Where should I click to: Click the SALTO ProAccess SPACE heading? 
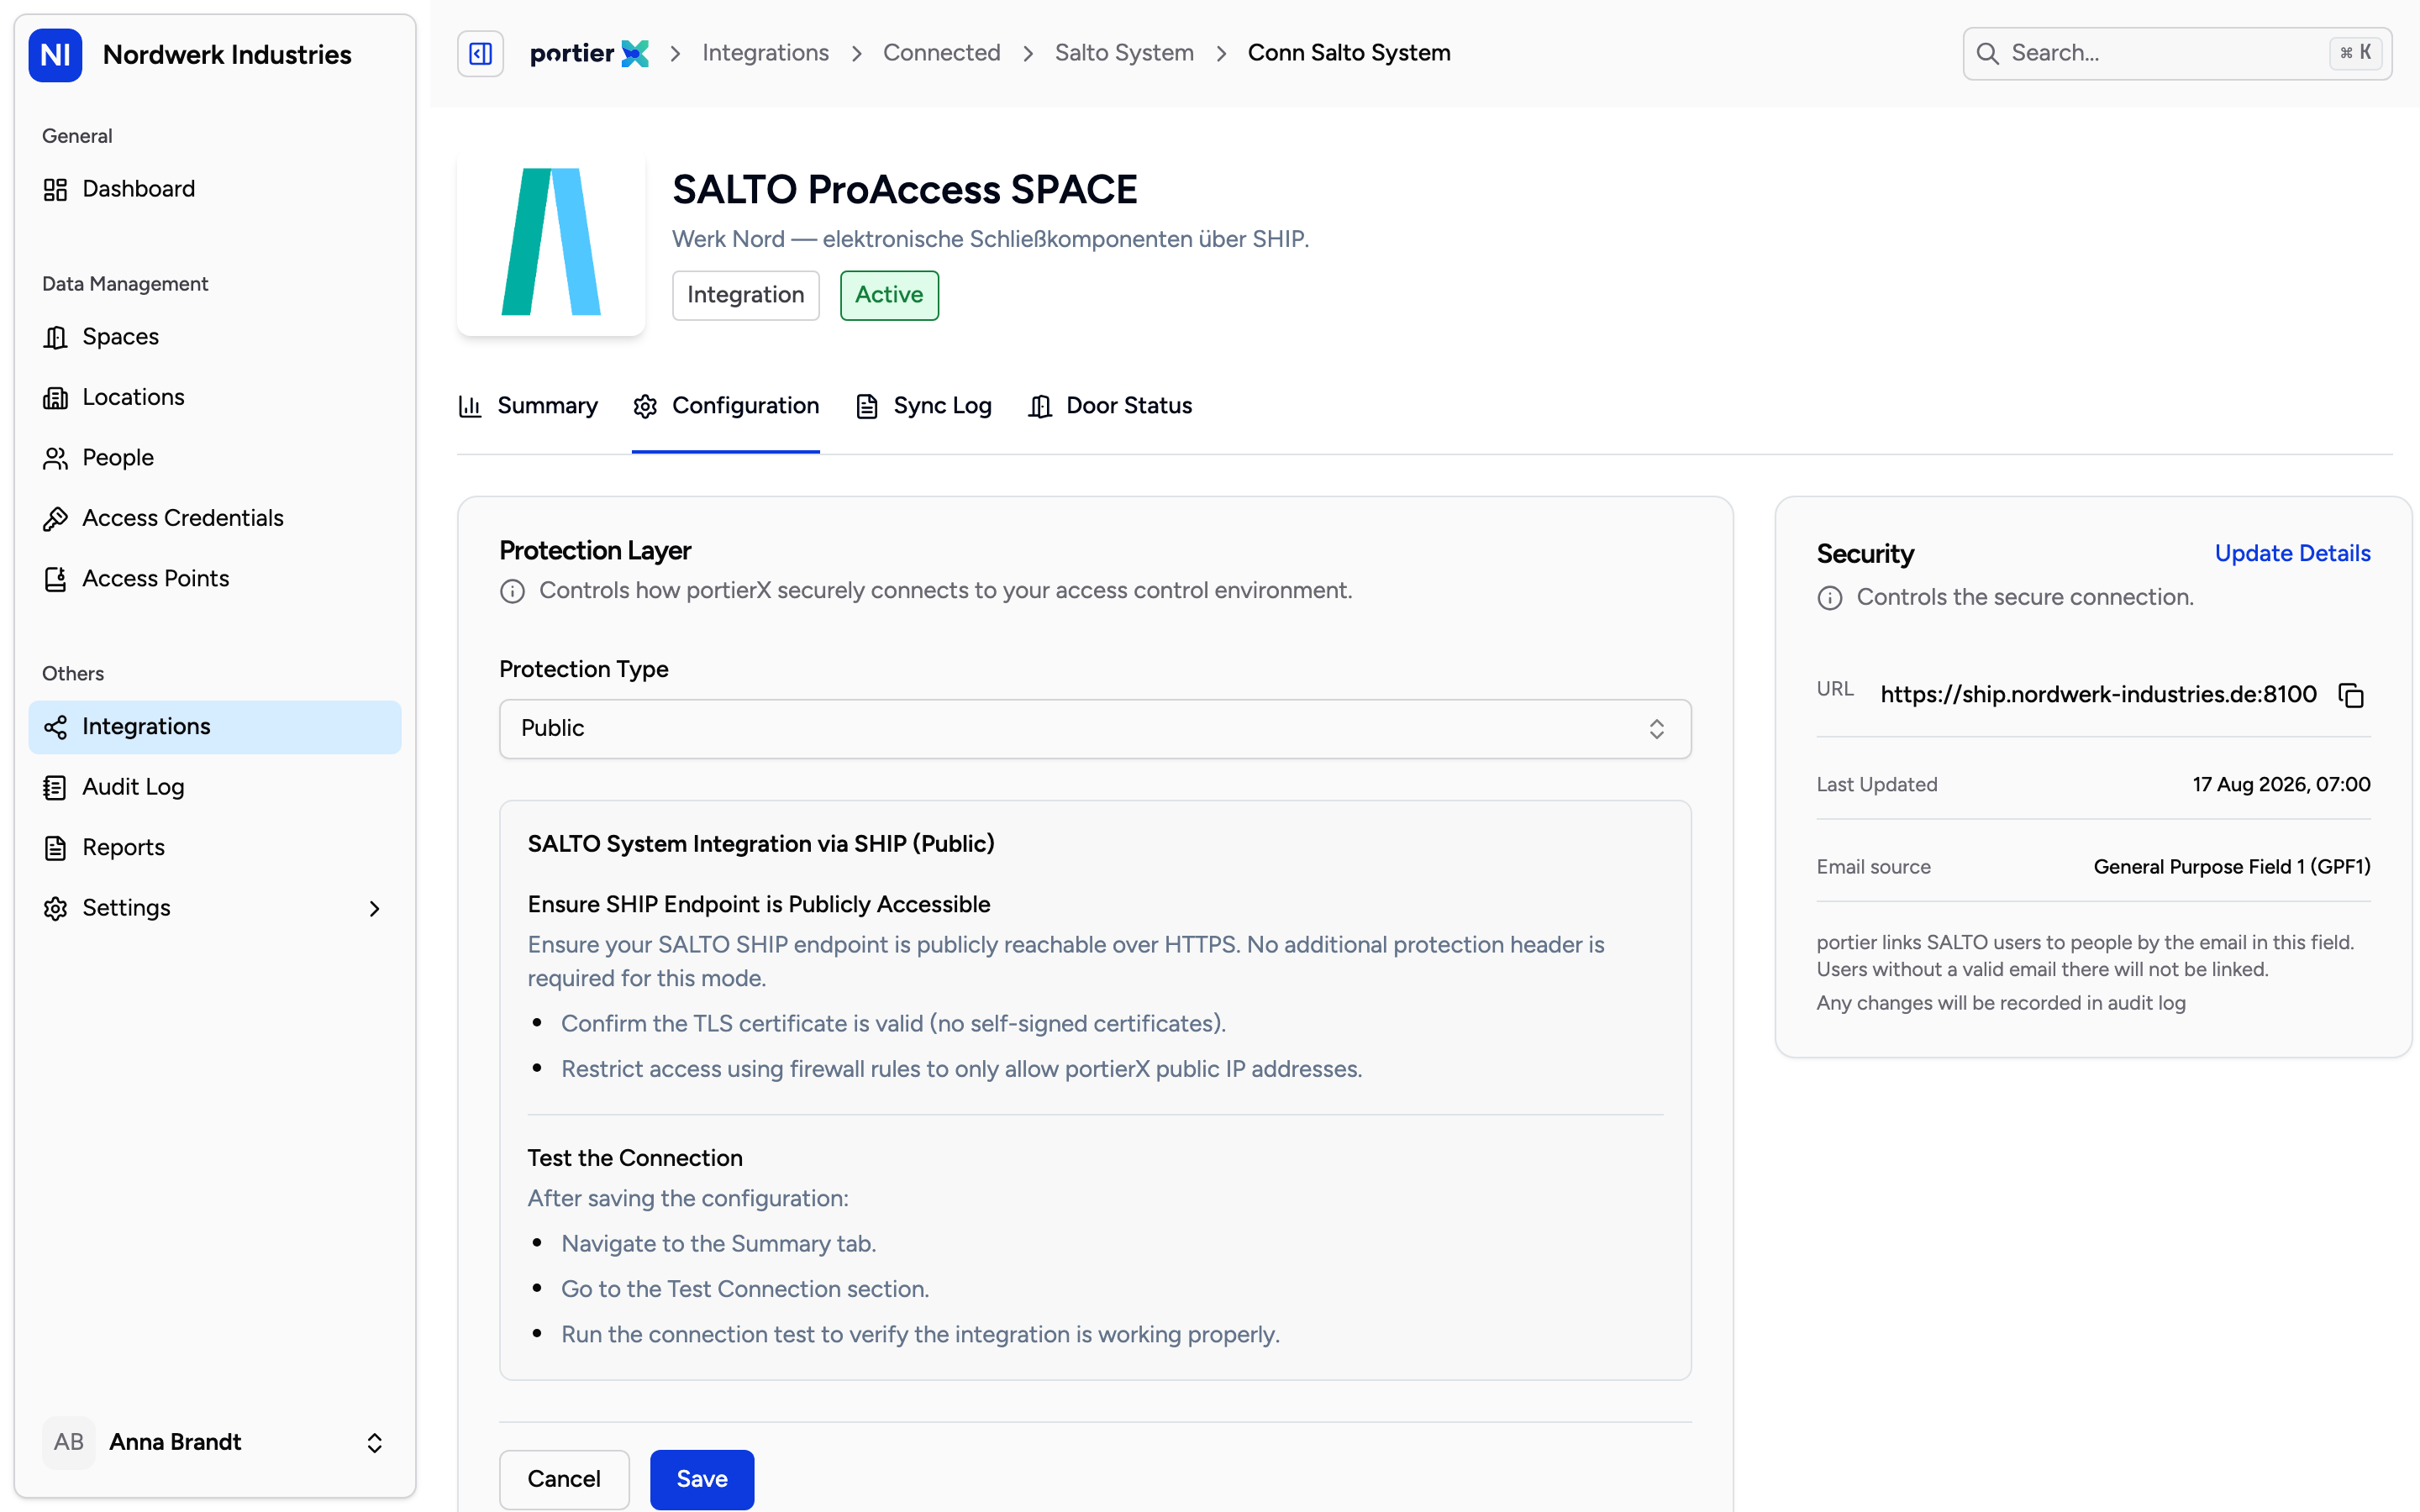tap(904, 189)
